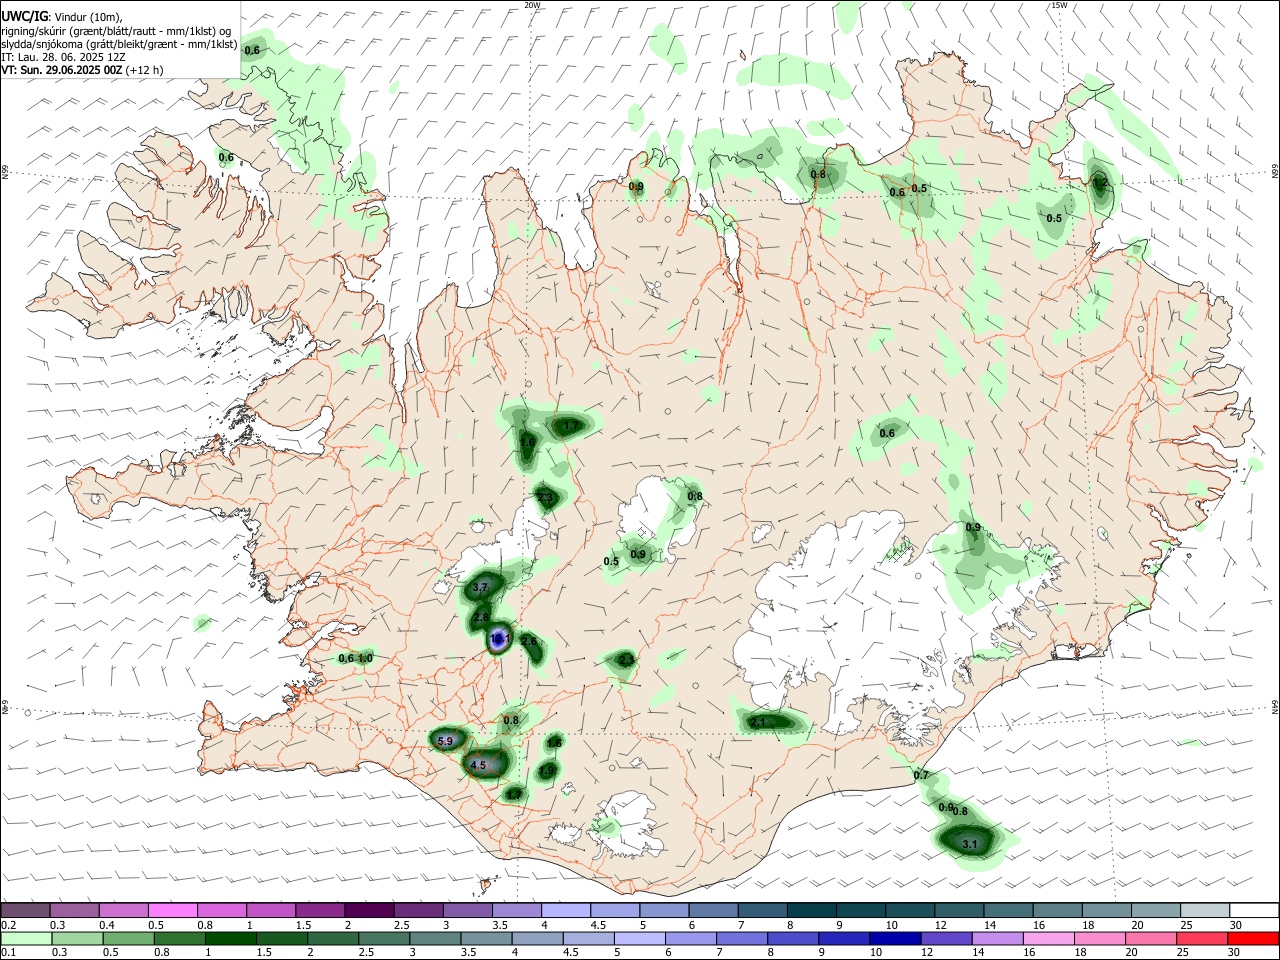
Task: Click the 3.1 value over the southeast sea
Action: (969, 844)
